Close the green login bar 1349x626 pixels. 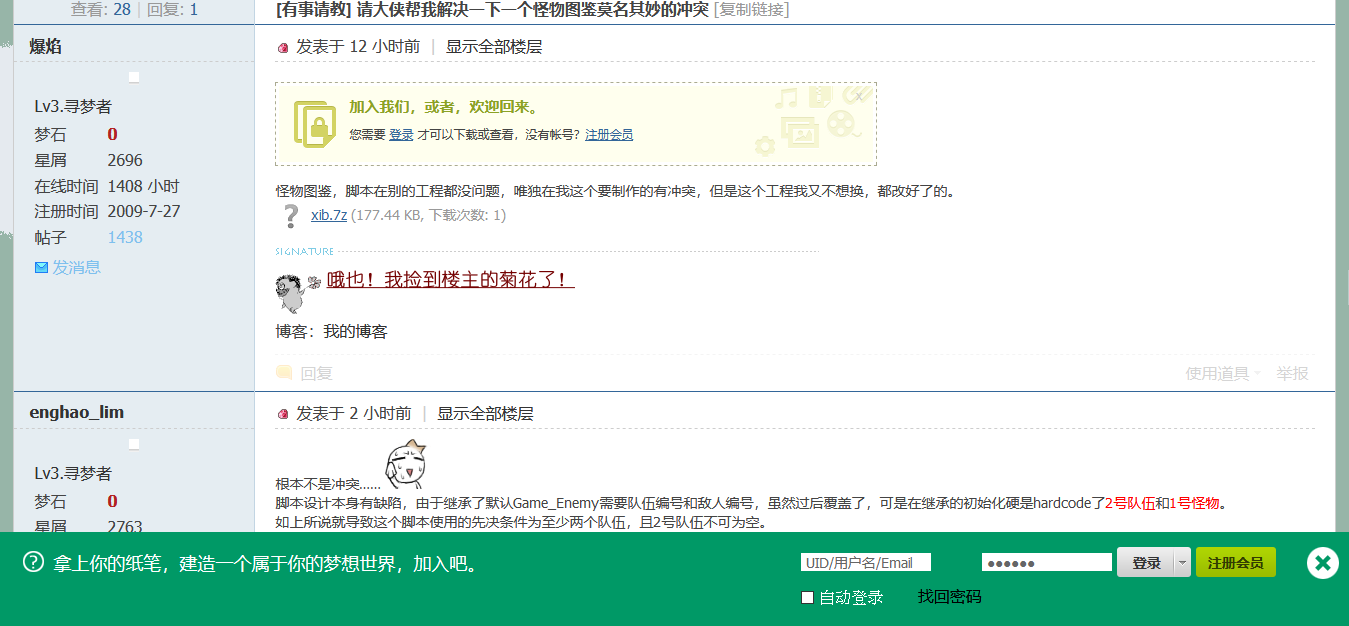(1322, 564)
